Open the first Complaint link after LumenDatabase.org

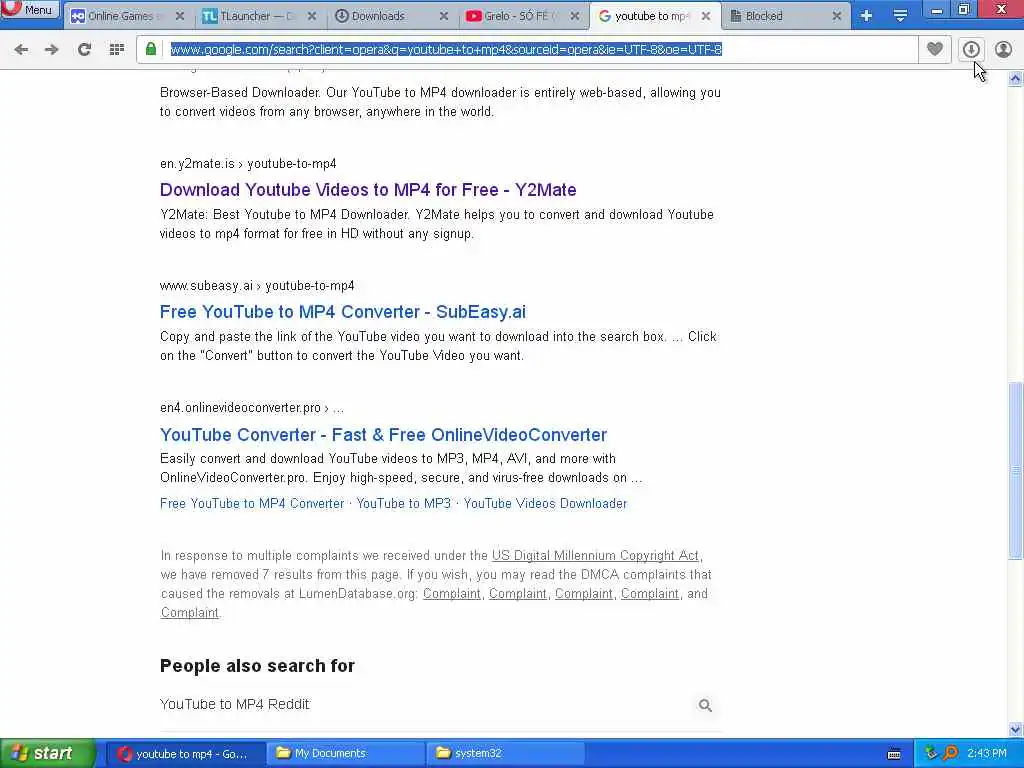tap(451, 594)
